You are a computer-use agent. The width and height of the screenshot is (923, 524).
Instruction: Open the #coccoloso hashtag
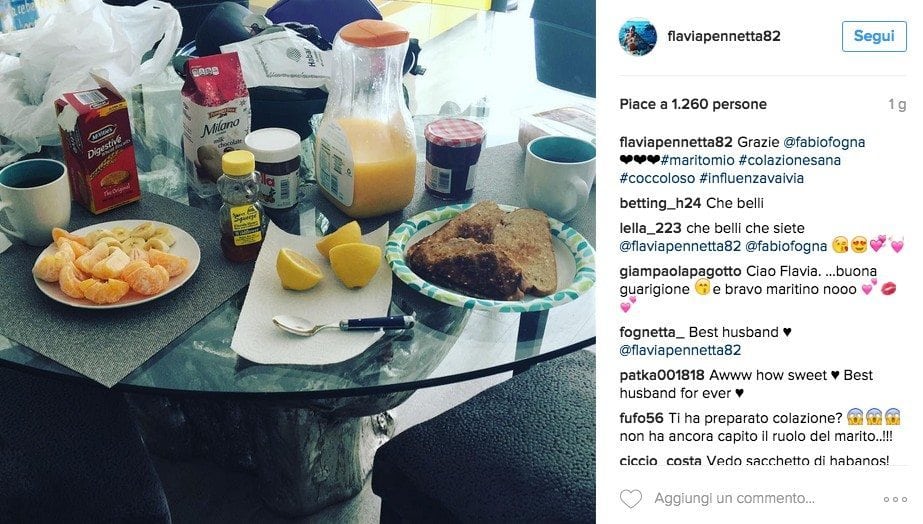[x=657, y=178]
